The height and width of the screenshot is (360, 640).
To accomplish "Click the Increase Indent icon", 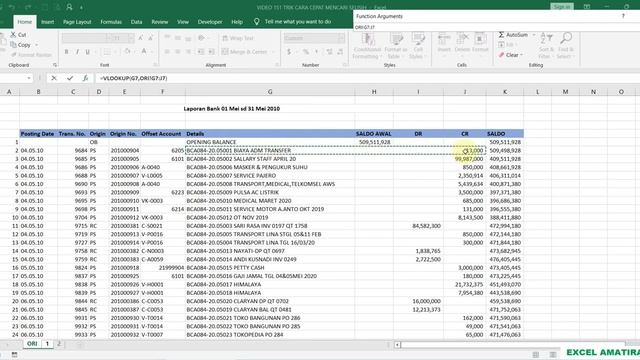I will point(211,52).
